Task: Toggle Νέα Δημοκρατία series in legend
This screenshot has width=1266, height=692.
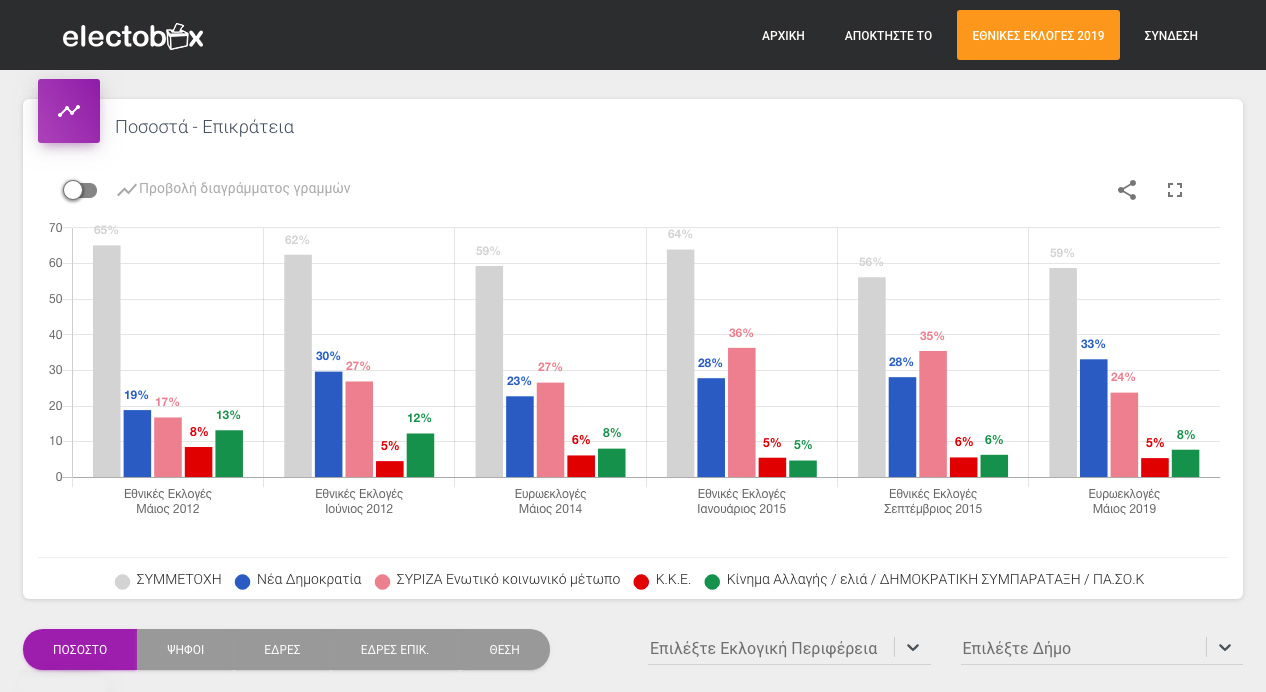Action: 298,580
